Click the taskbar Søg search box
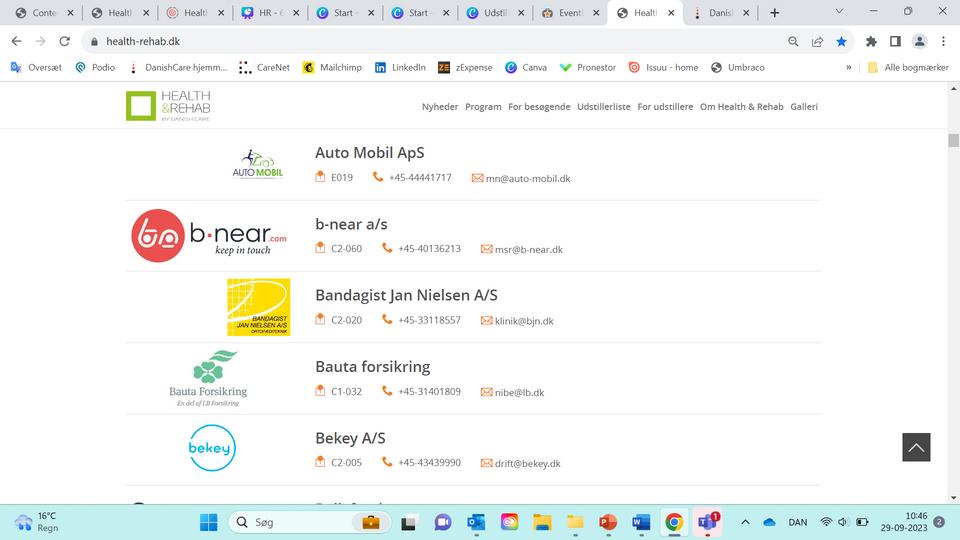Screen dimensions: 960x540 pos(309,522)
